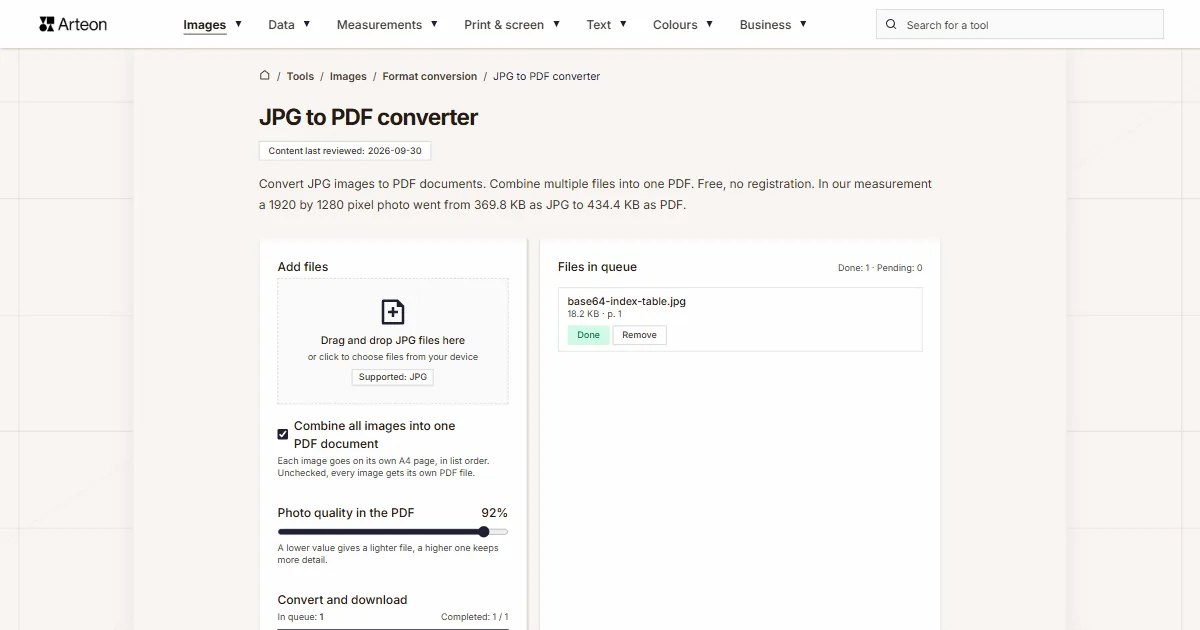Image resolution: width=1200 pixels, height=630 pixels.
Task: Click the Supported: JPG tag
Action: tap(393, 377)
